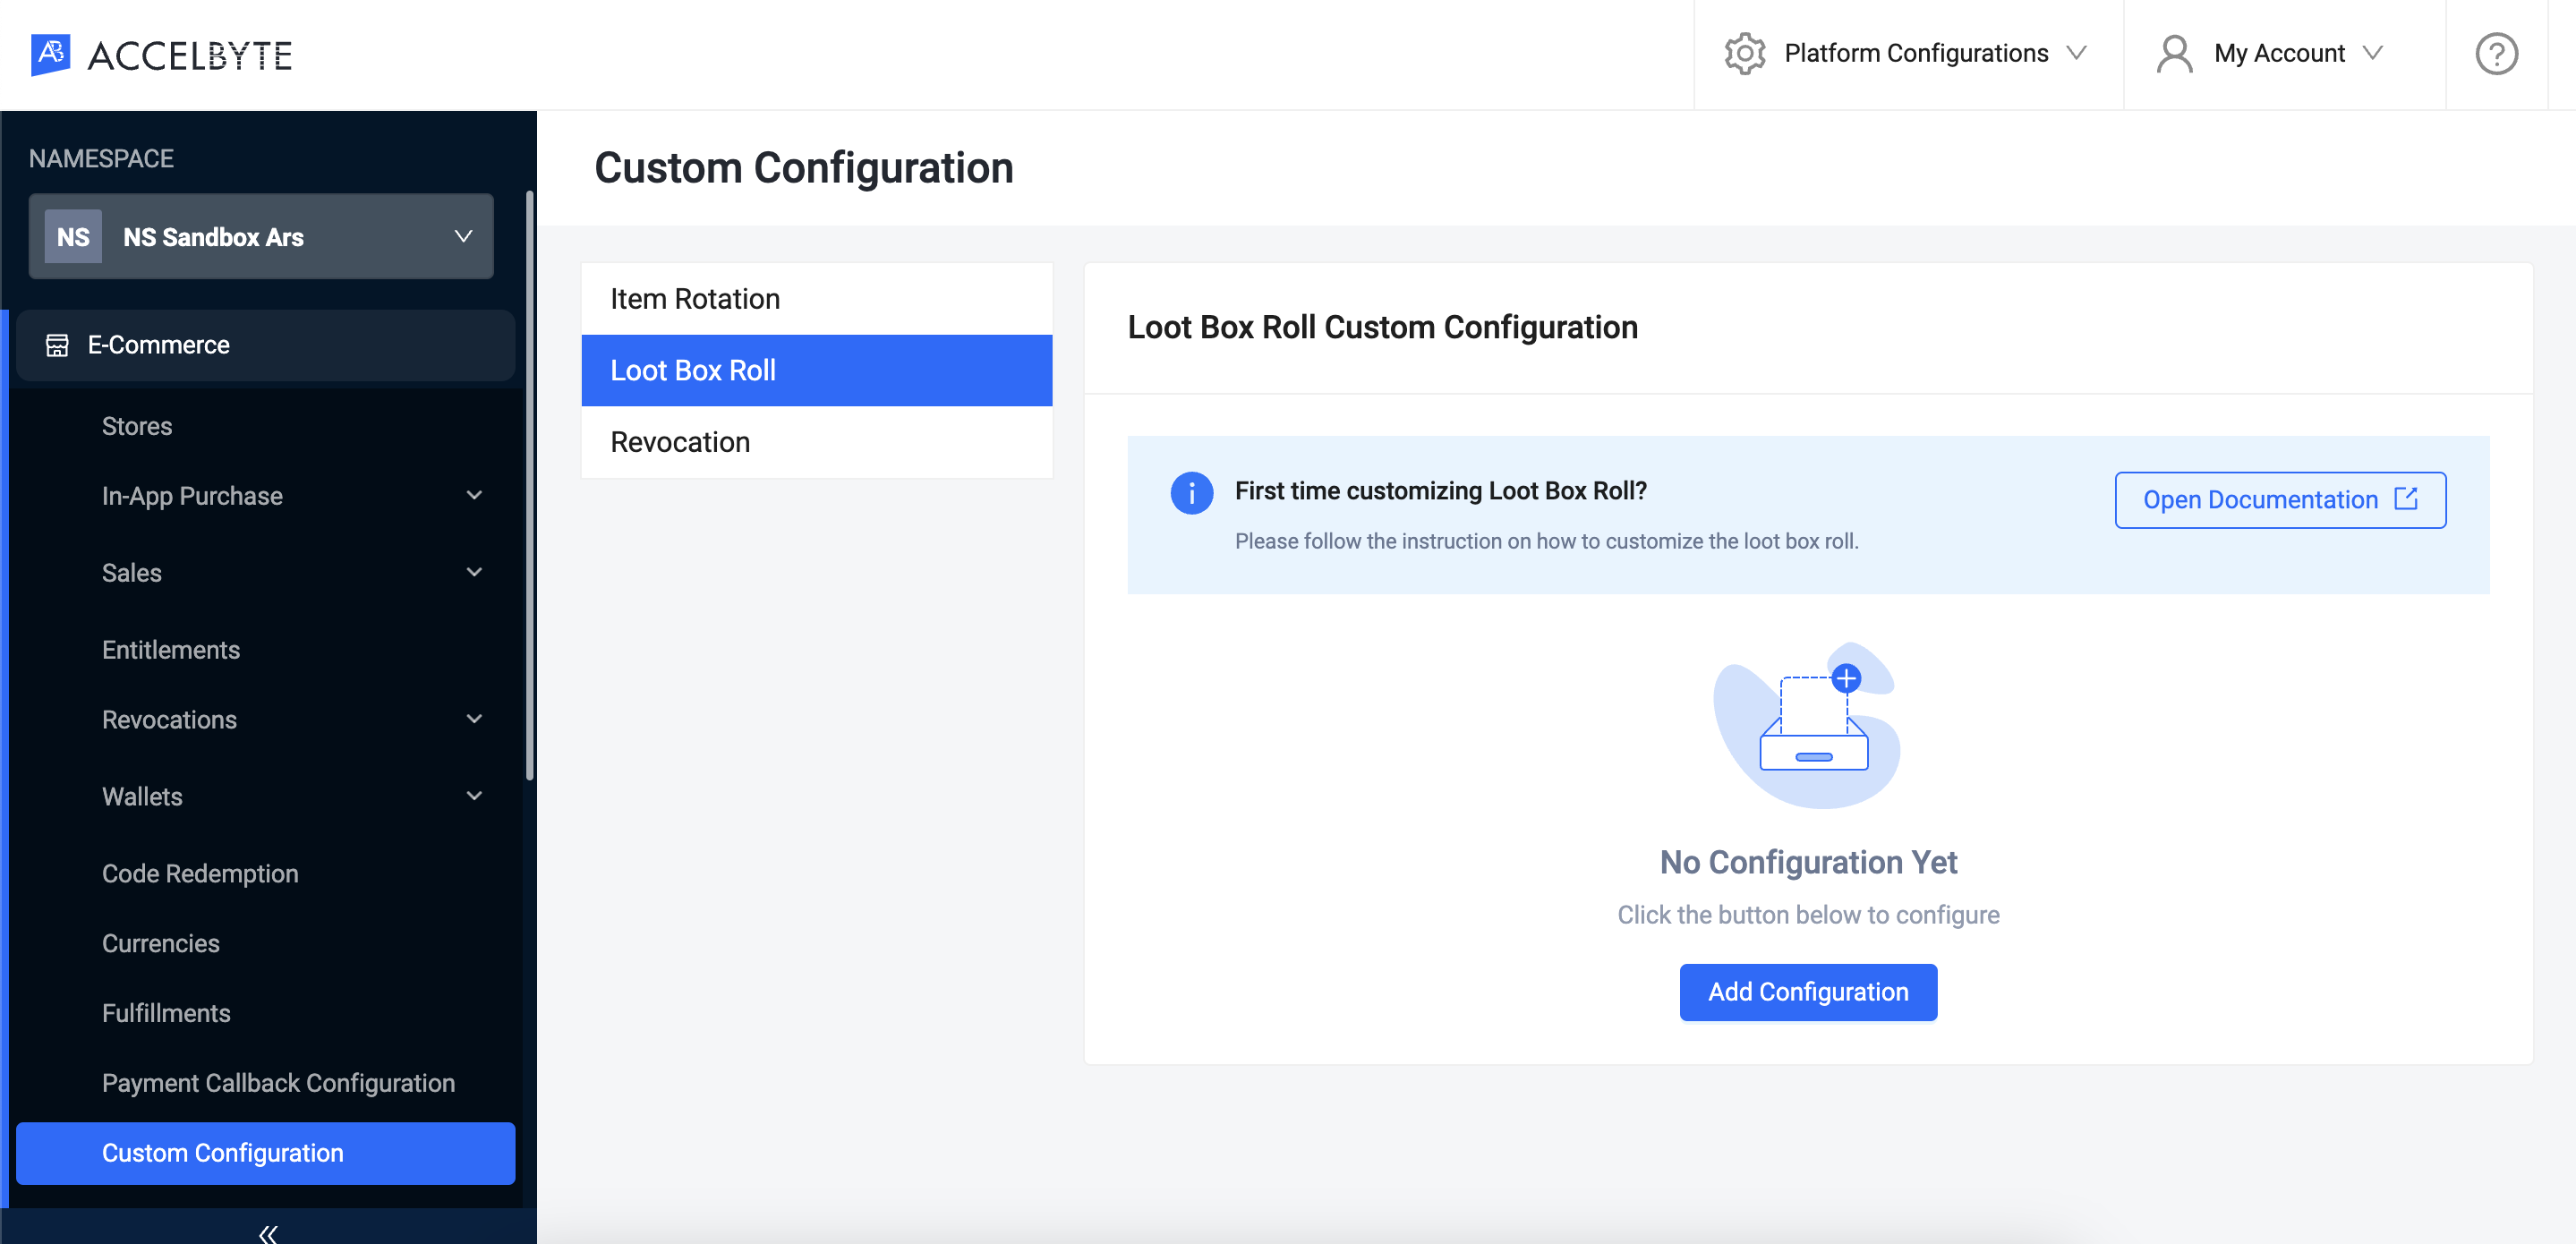Select Loot Box Roll menu item
Image resolution: width=2576 pixels, height=1244 pixels.
pyautogui.click(x=818, y=370)
